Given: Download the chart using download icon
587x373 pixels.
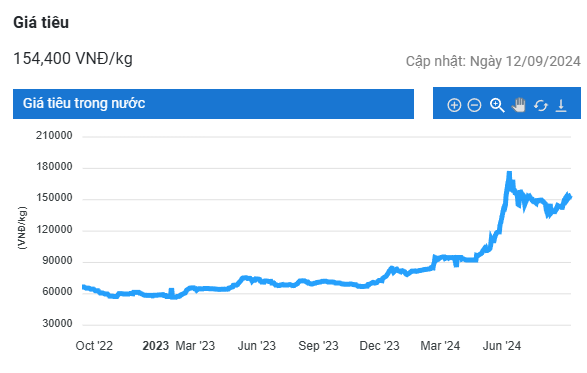Looking at the screenshot, I should coord(561,106).
